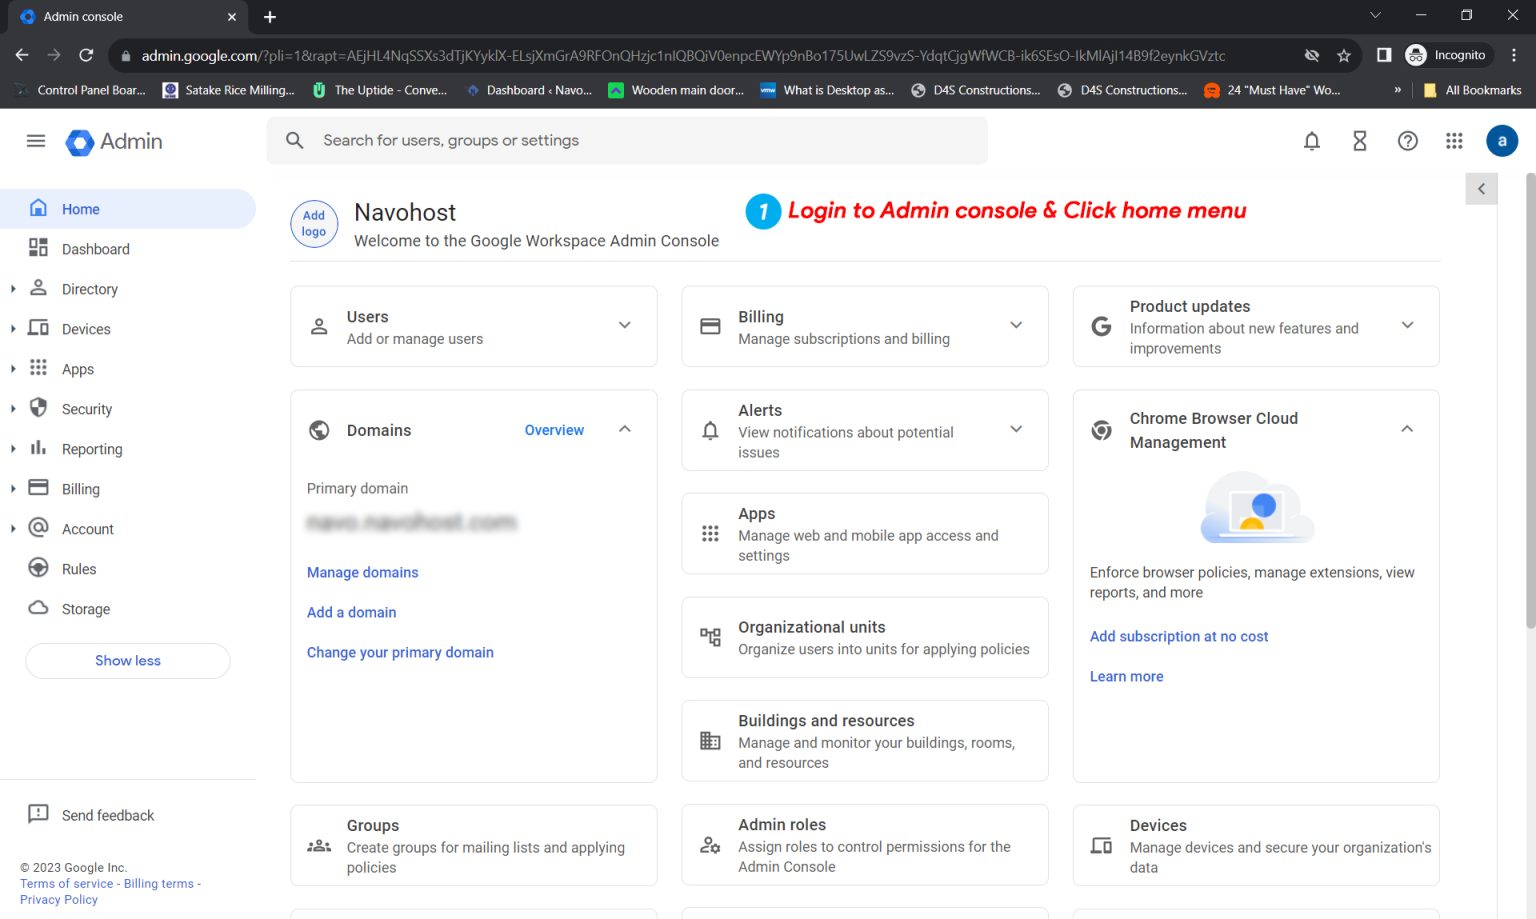Click the Admin logo icon
The width and height of the screenshot is (1536, 919).
pyautogui.click(x=79, y=142)
